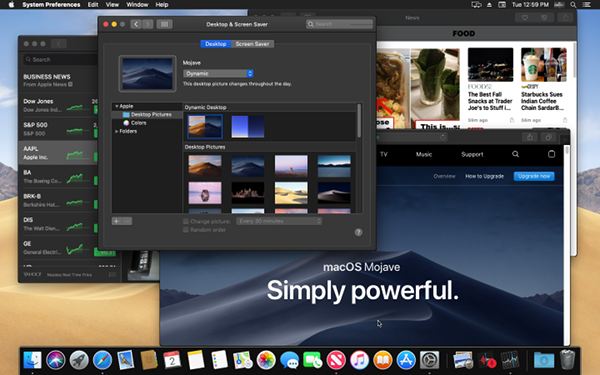Open Trash in the Dock
Image resolution: width=600 pixels, height=375 pixels.
pos(567,360)
